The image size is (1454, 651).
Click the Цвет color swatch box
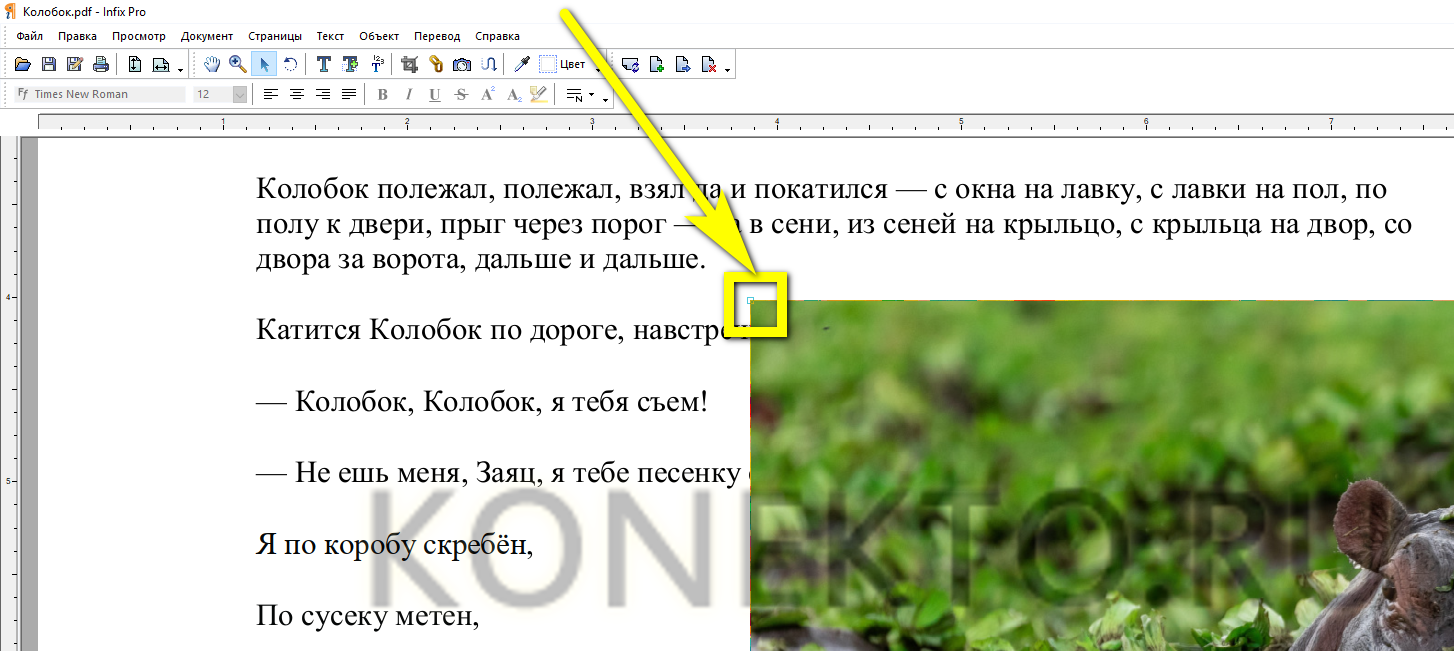coord(548,65)
